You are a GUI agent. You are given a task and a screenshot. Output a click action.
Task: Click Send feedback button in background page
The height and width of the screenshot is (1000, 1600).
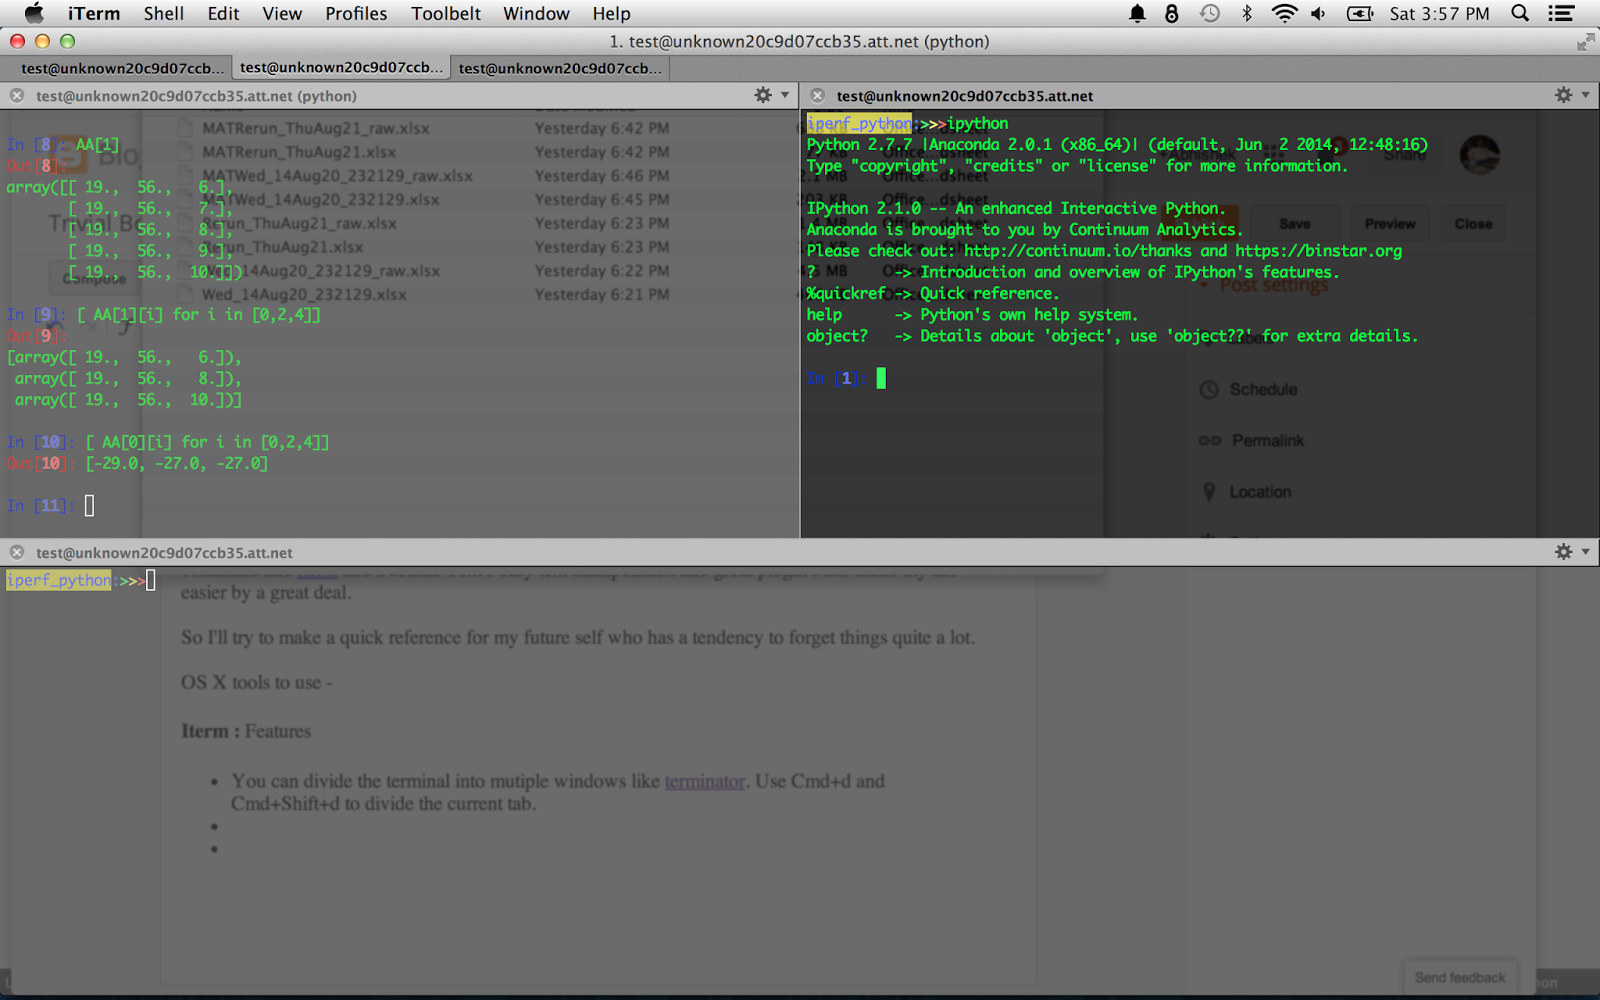pos(1460,977)
